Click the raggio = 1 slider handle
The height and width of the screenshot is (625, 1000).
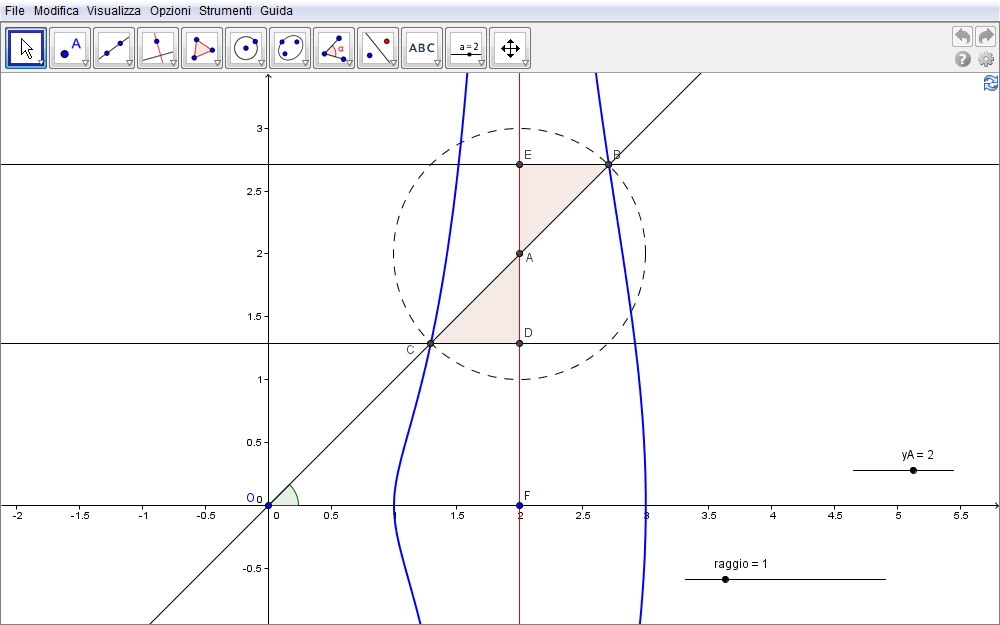(725, 579)
